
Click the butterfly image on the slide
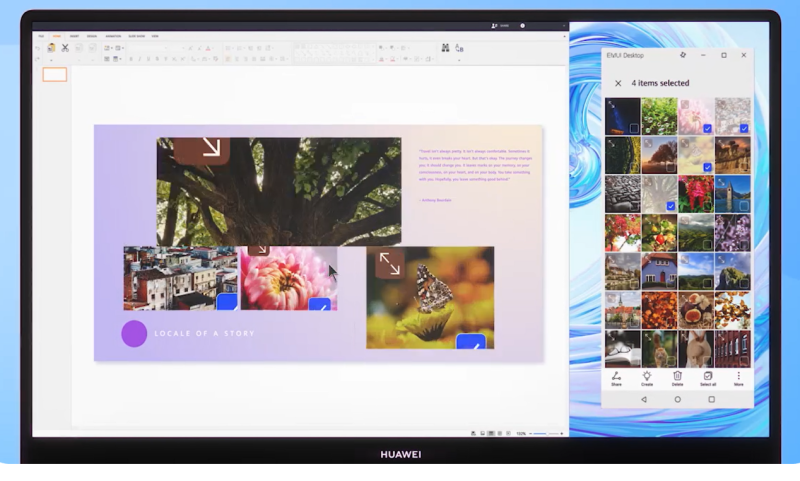click(430, 297)
